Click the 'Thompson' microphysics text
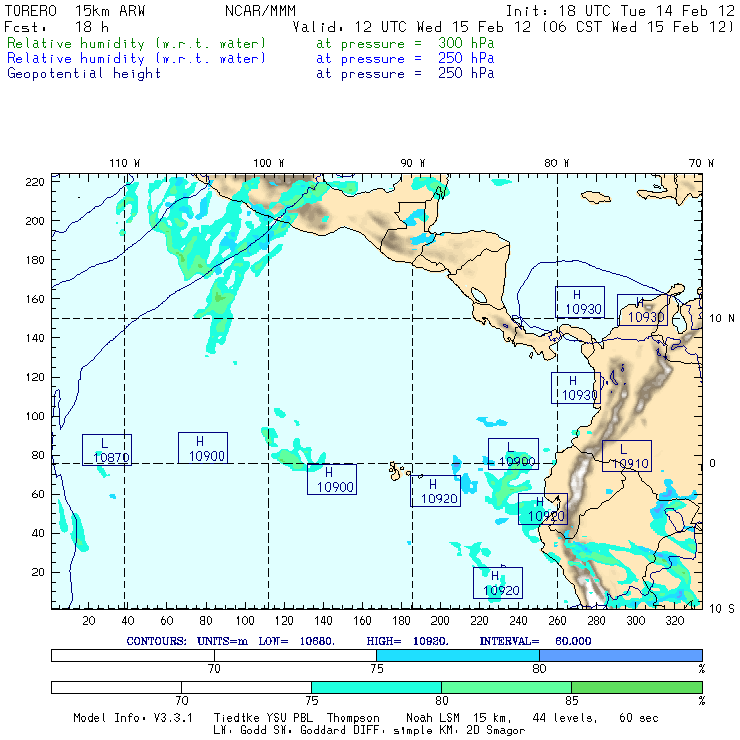This screenshot has width=740, height=740. click(353, 718)
